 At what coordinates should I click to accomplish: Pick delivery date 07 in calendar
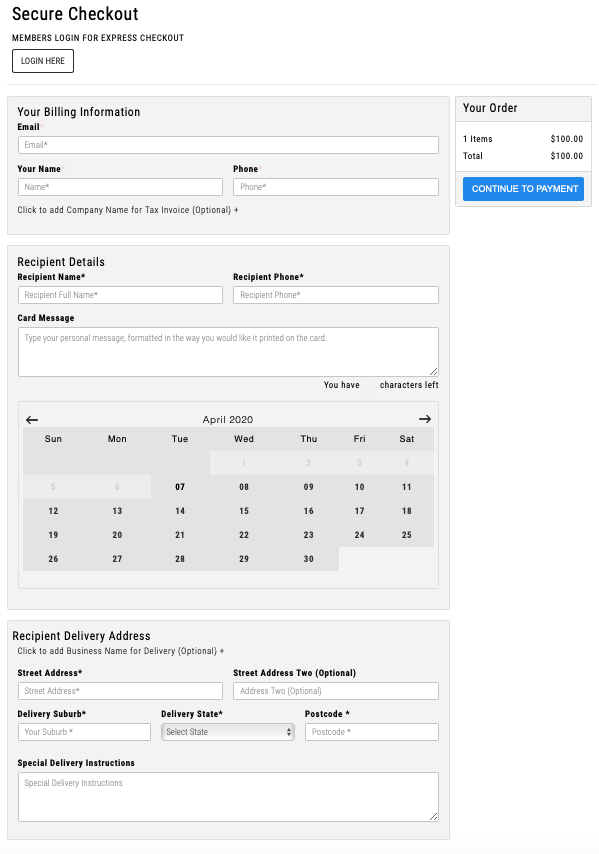180,487
